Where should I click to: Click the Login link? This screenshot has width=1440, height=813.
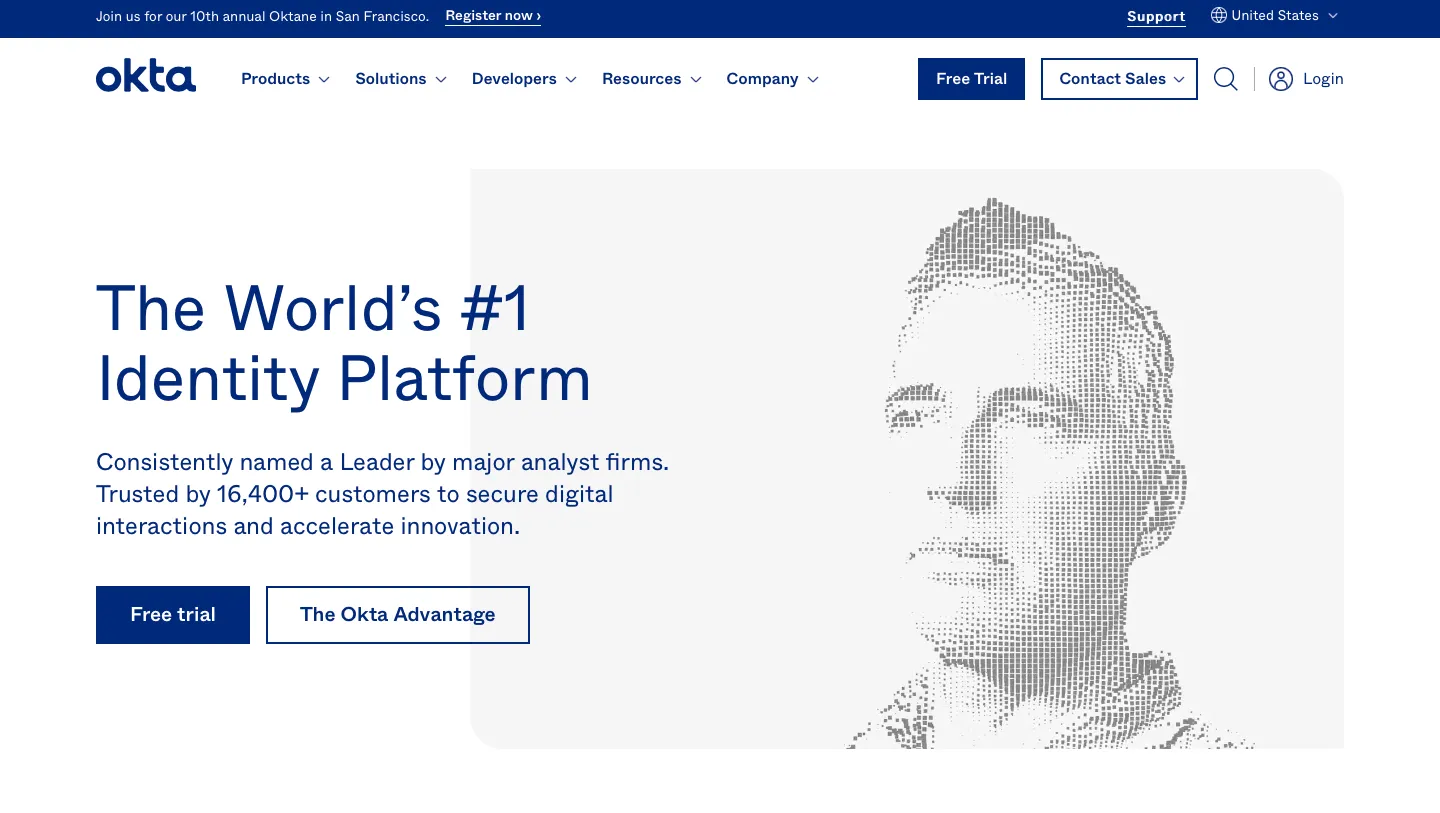point(1323,79)
